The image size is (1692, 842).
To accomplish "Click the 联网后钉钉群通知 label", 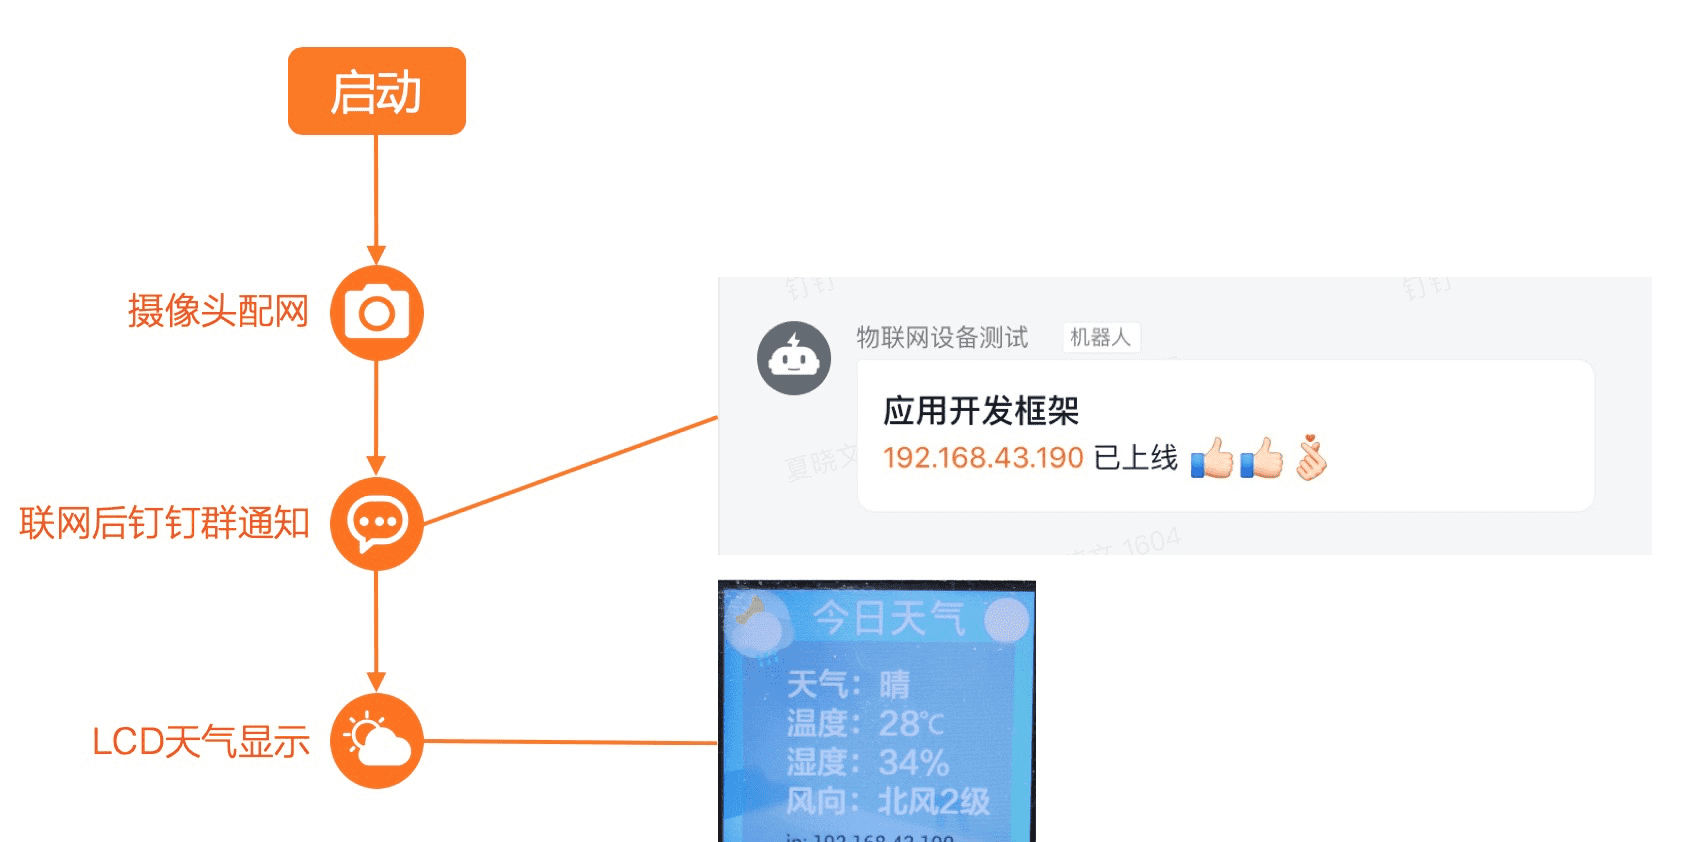I will pos(164,523).
